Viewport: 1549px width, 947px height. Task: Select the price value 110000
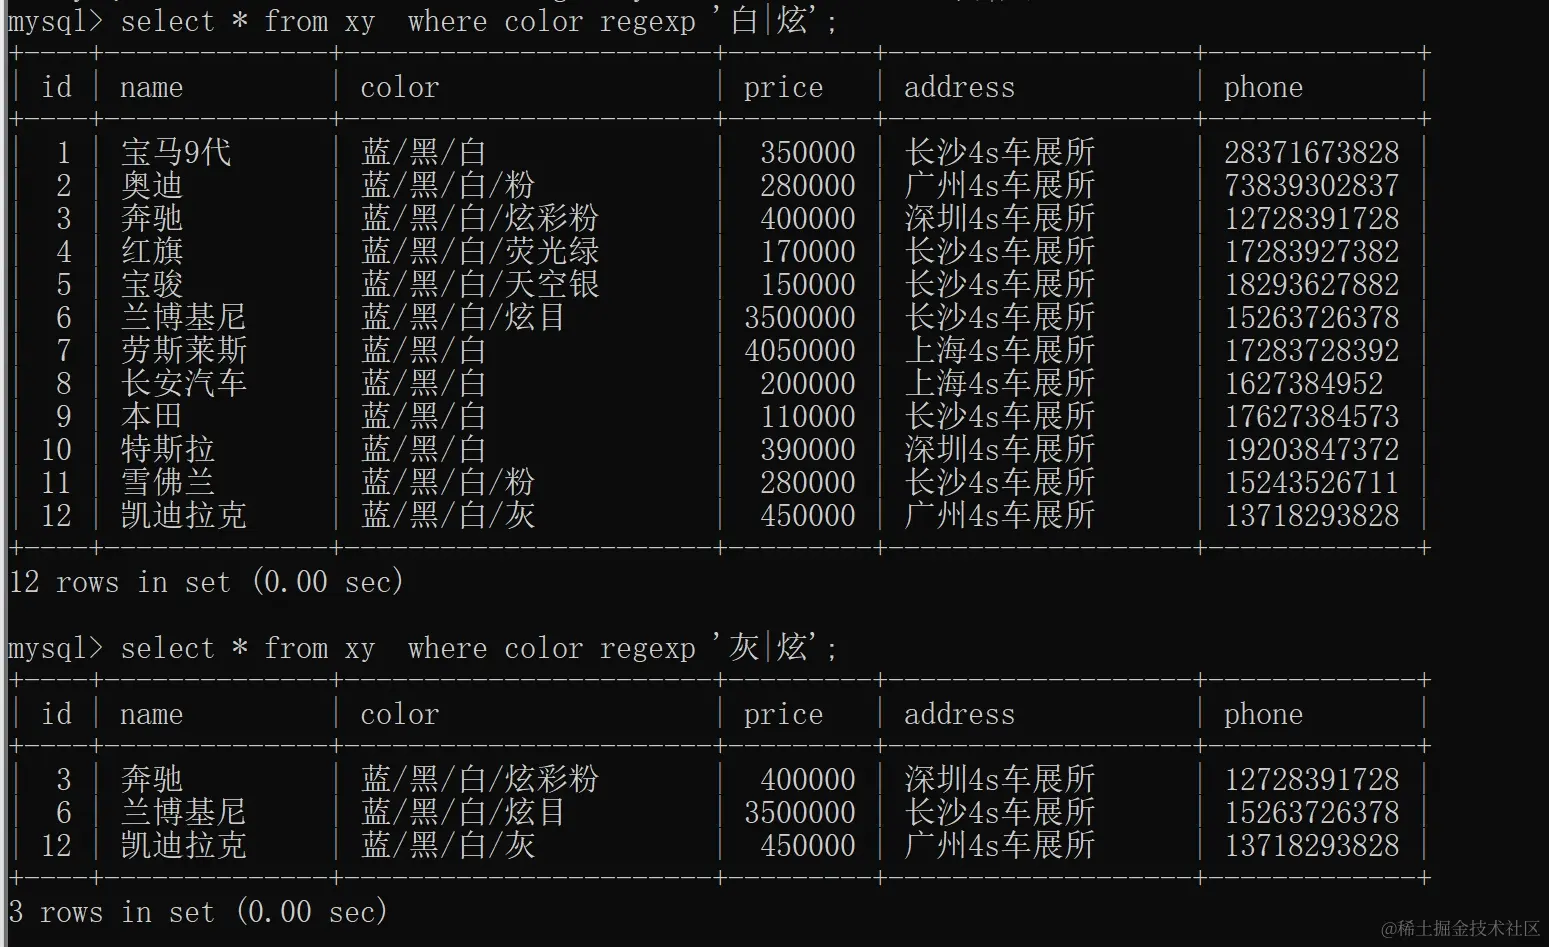click(808, 416)
